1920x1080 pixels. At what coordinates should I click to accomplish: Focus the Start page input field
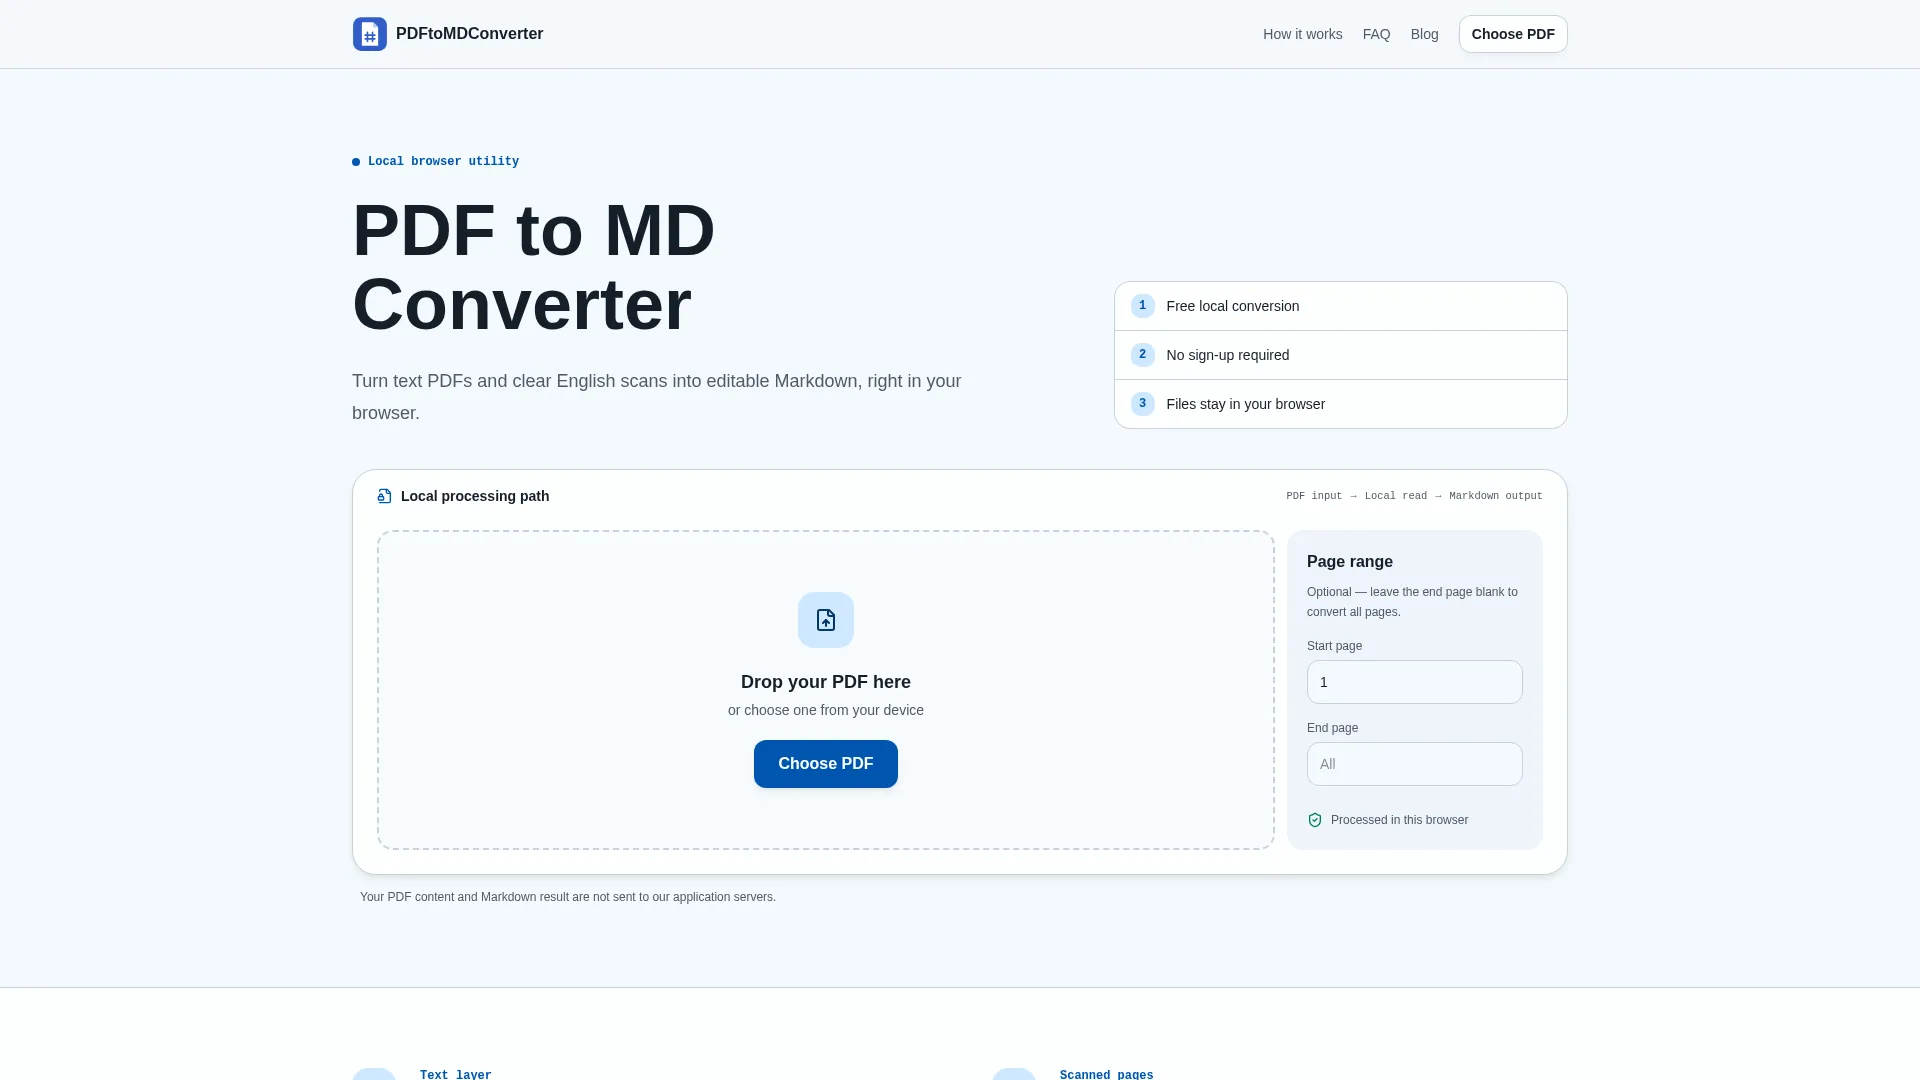pyautogui.click(x=1414, y=682)
